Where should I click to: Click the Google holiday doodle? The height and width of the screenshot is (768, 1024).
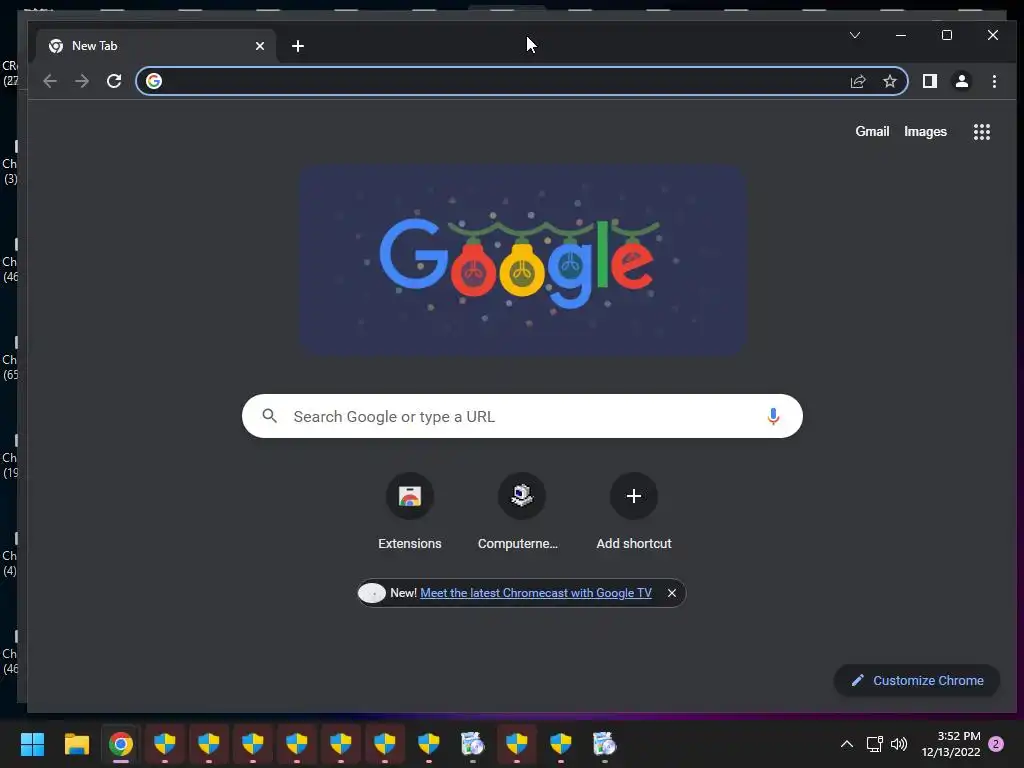[522, 260]
